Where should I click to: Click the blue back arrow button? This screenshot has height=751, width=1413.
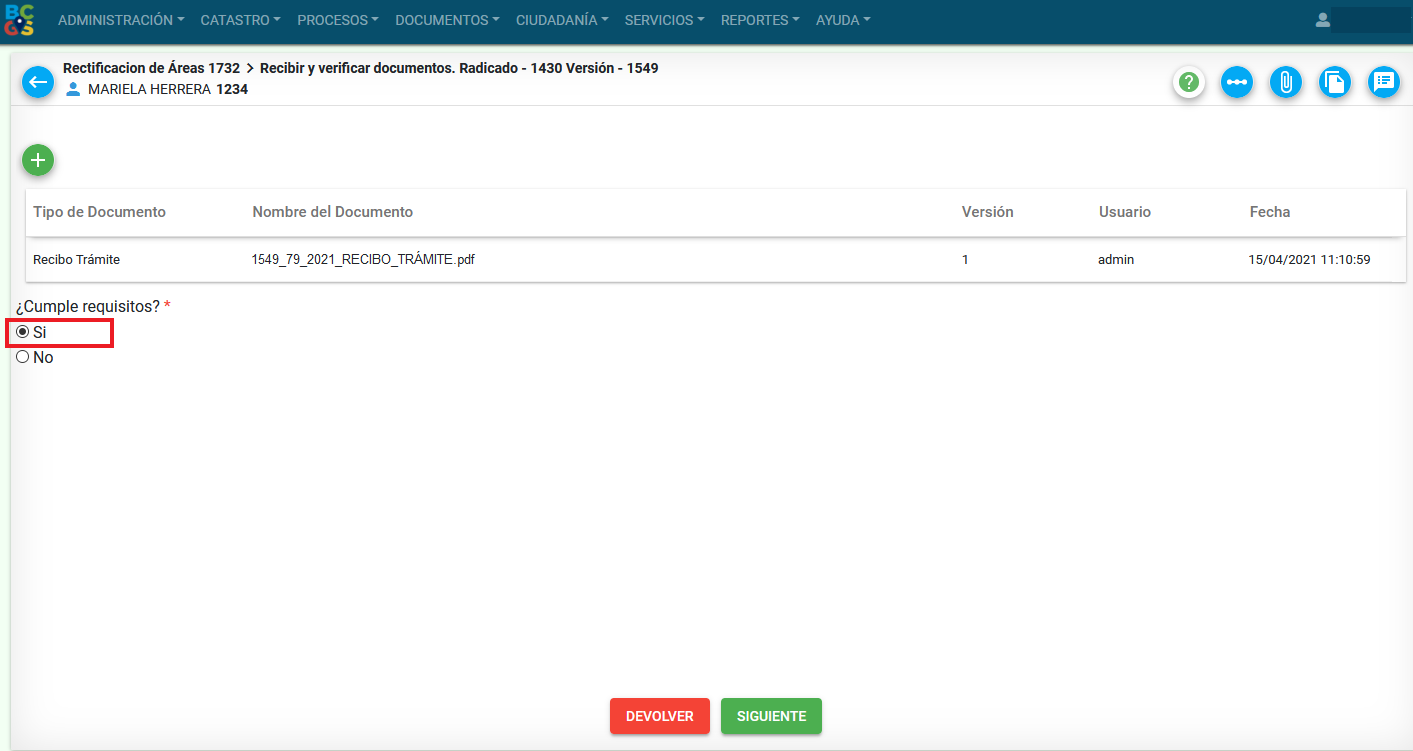[x=38, y=82]
